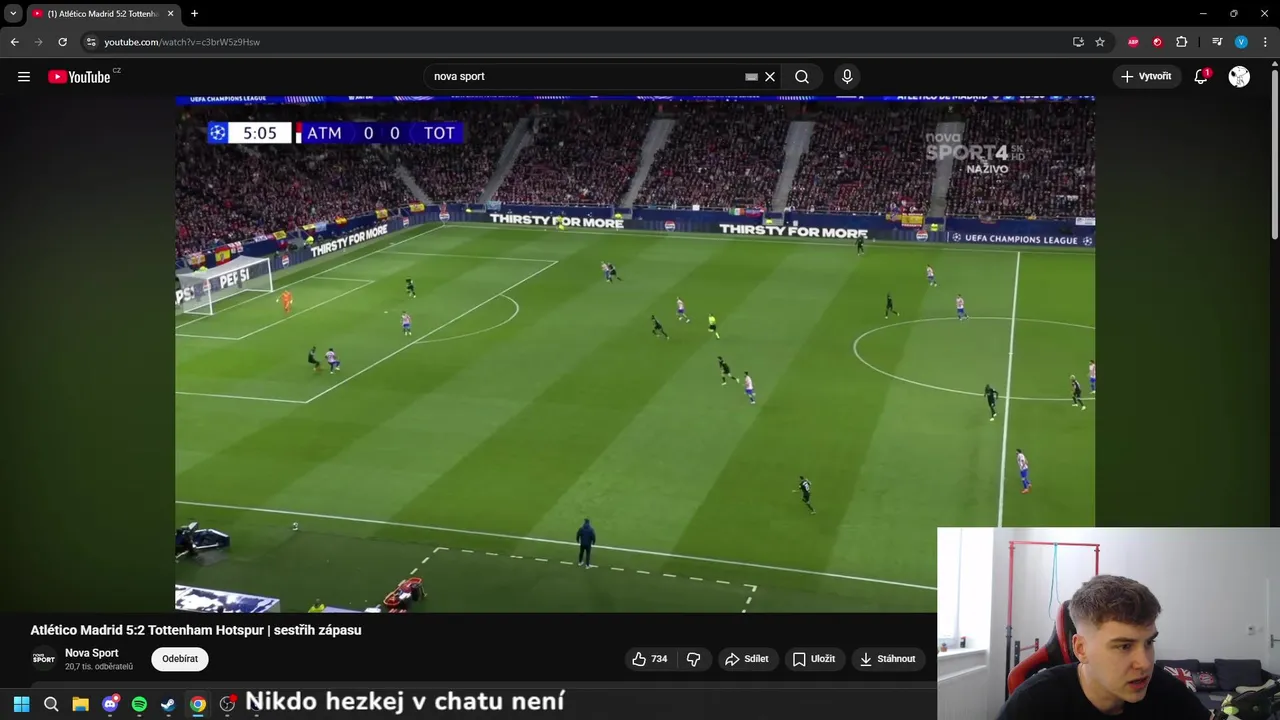
Task: Open Windows taskbar search
Action: [x=51, y=704]
